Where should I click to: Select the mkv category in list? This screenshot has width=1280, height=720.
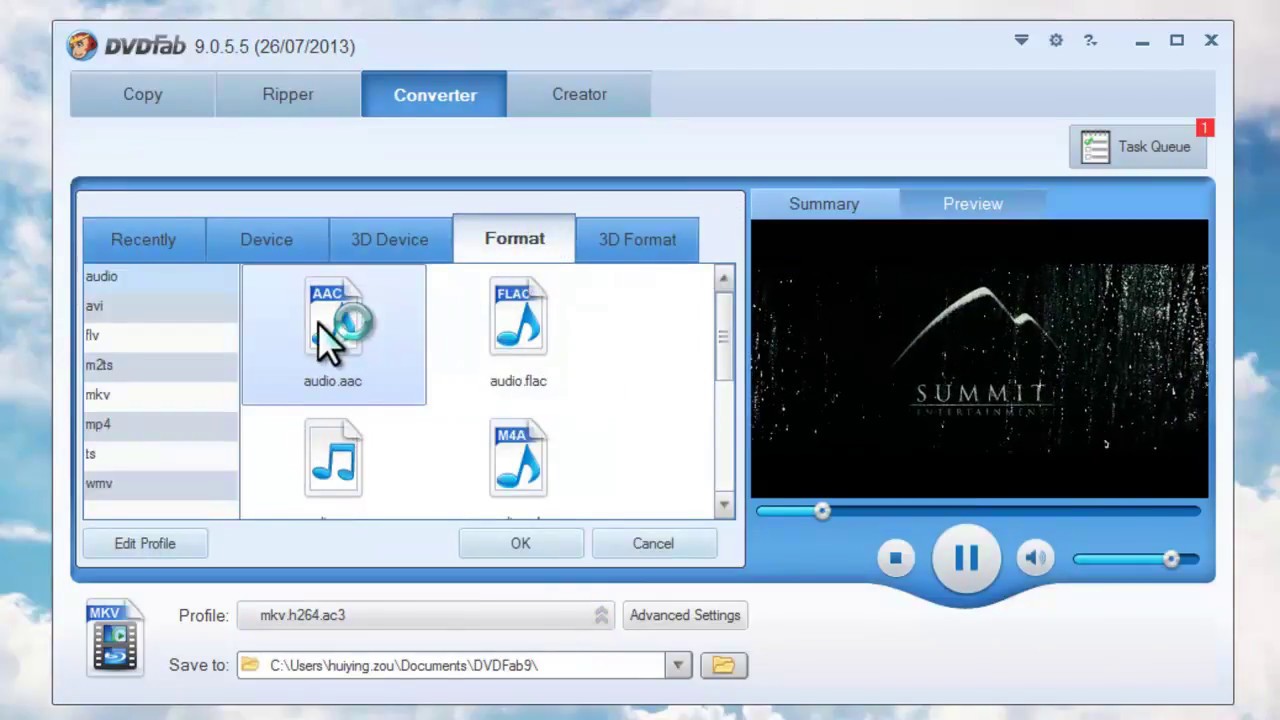[x=161, y=395]
